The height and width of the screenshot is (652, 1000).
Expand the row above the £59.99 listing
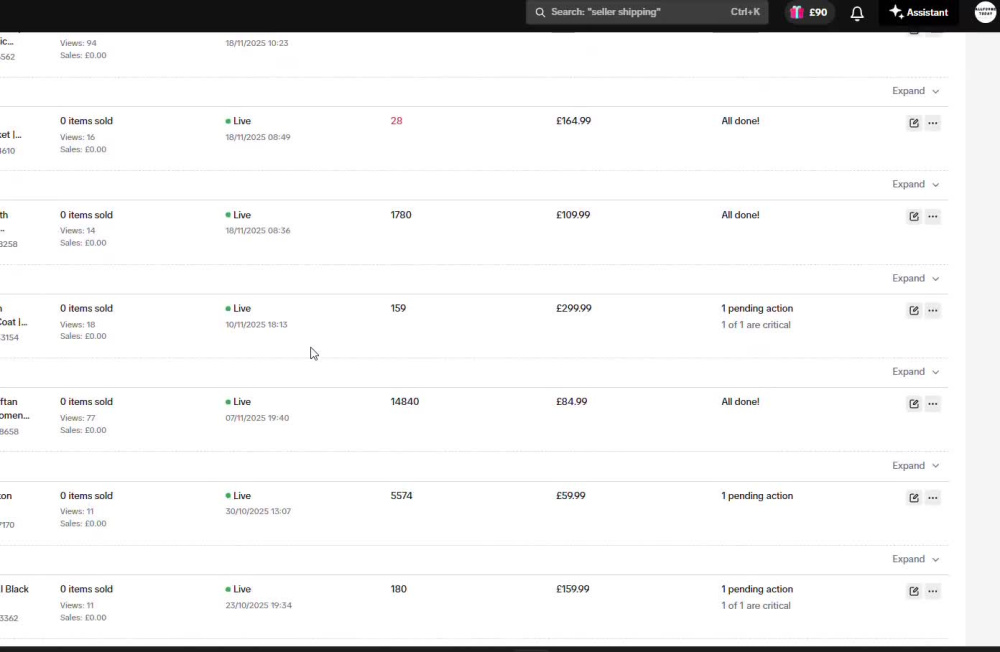pyautogui.click(x=915, y=466)
